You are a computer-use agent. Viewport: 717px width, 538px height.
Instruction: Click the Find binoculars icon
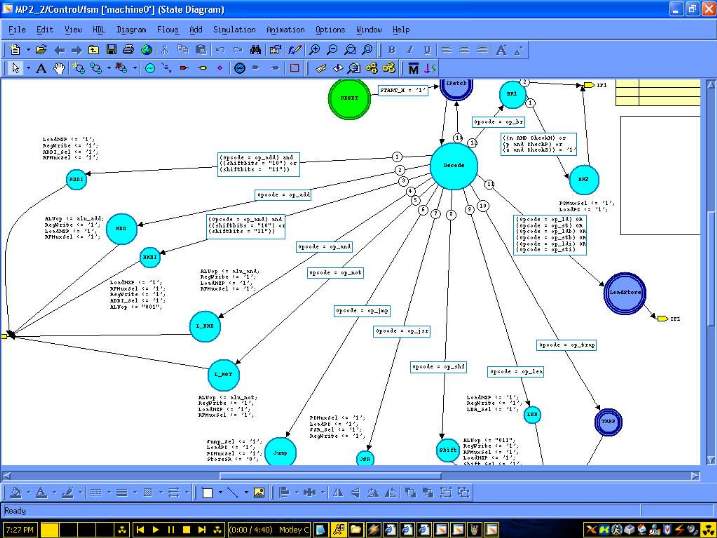255,49
